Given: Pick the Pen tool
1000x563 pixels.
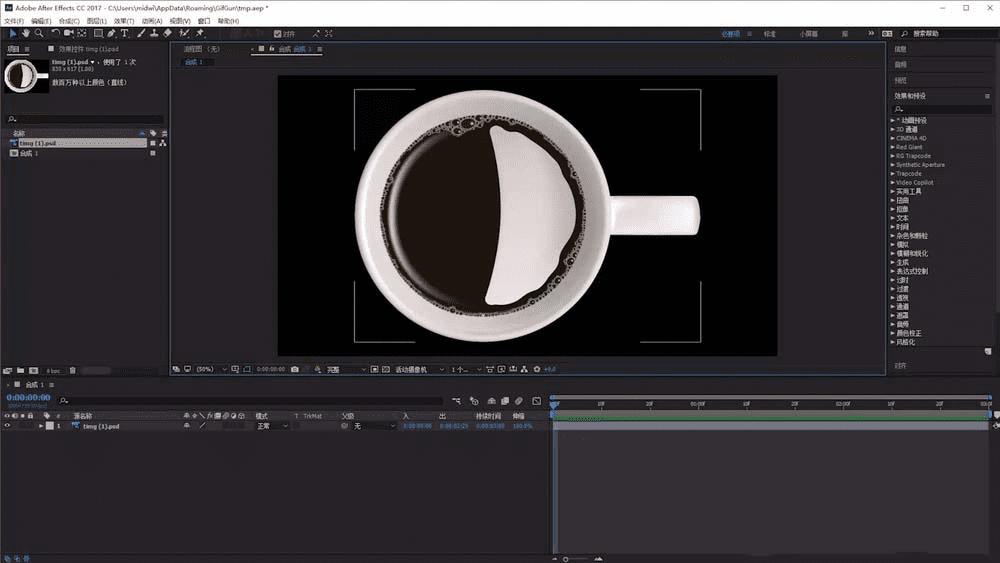Looking at the screenshot, I should tap(111, 33).
